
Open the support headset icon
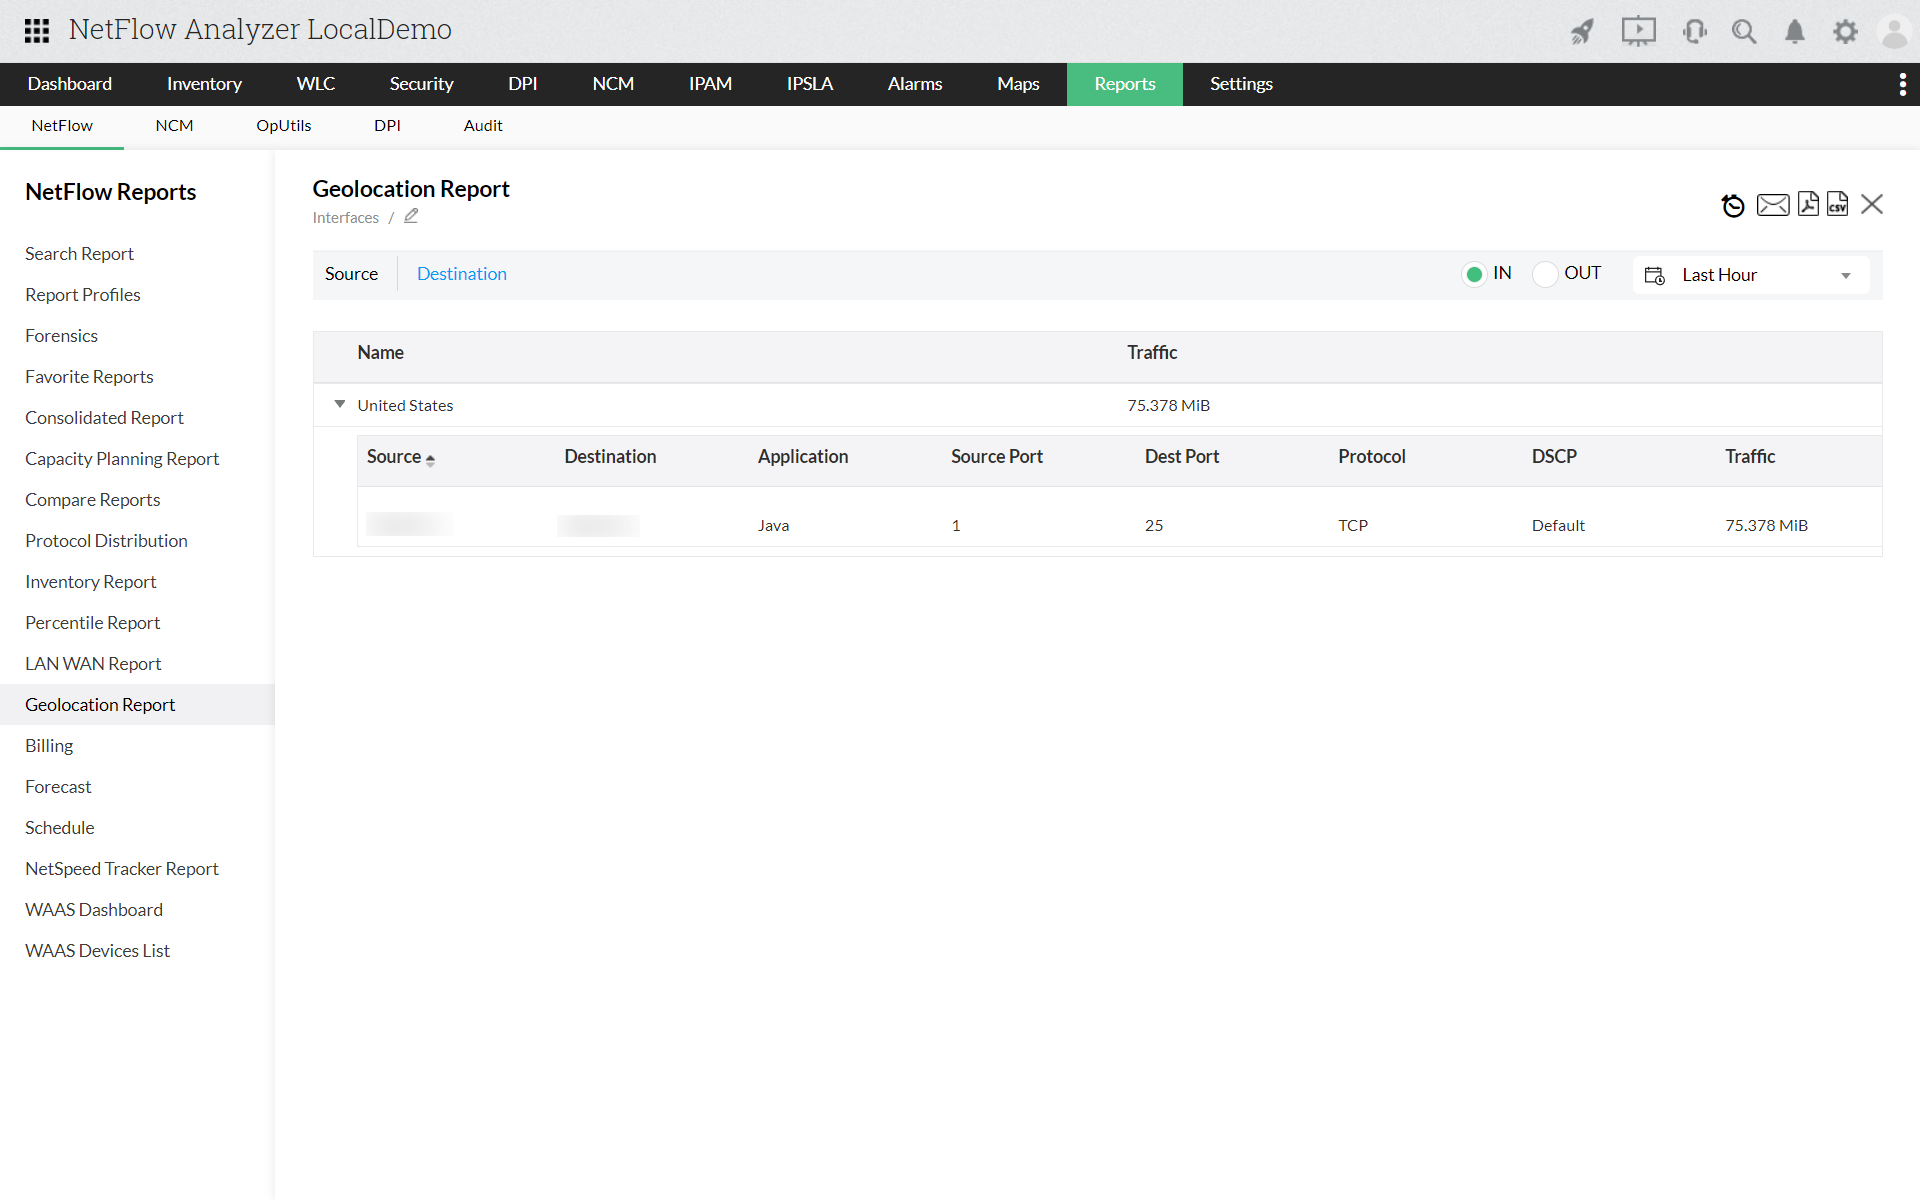(x=1695, y=31)
